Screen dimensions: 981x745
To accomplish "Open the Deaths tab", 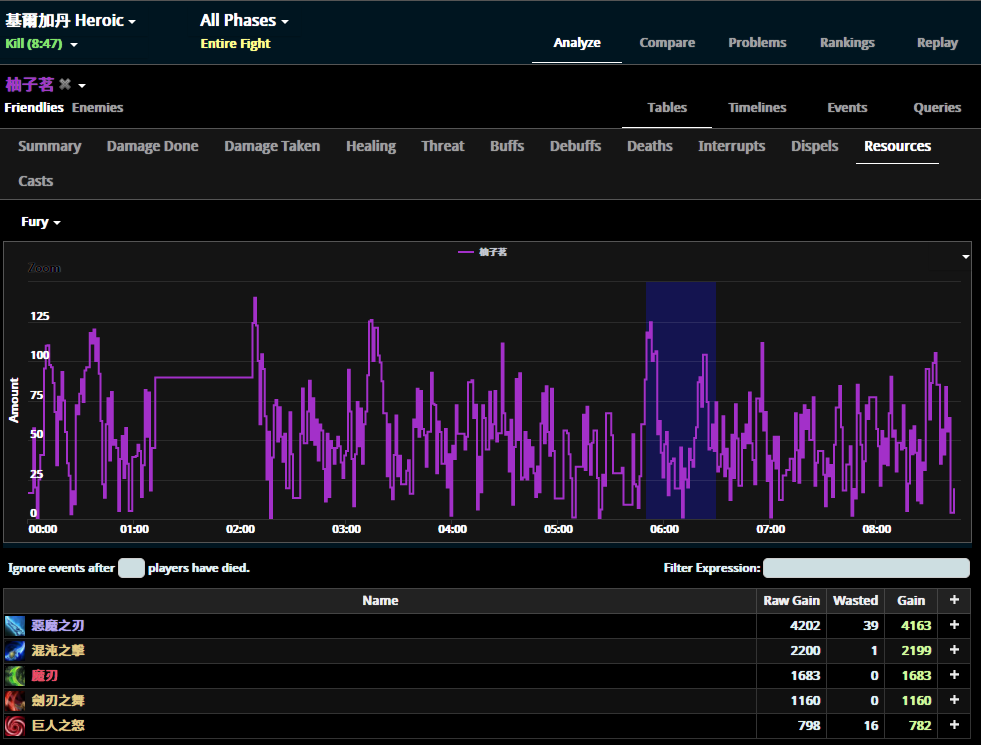I will click(x=649, y=146).
